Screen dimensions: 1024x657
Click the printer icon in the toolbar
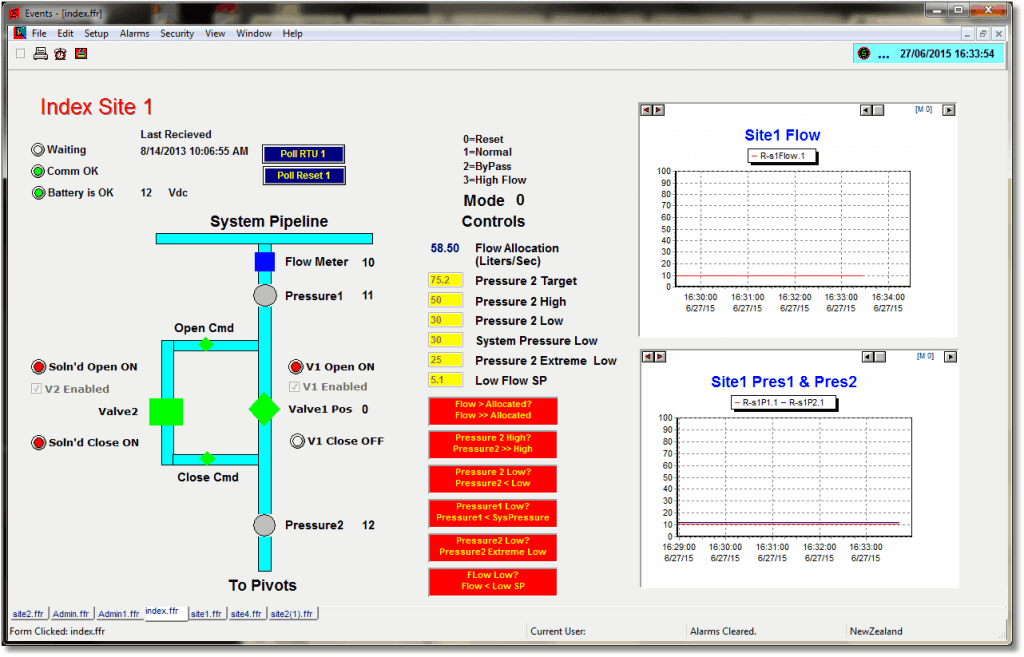pyautogui.click(x=40, y=54)
